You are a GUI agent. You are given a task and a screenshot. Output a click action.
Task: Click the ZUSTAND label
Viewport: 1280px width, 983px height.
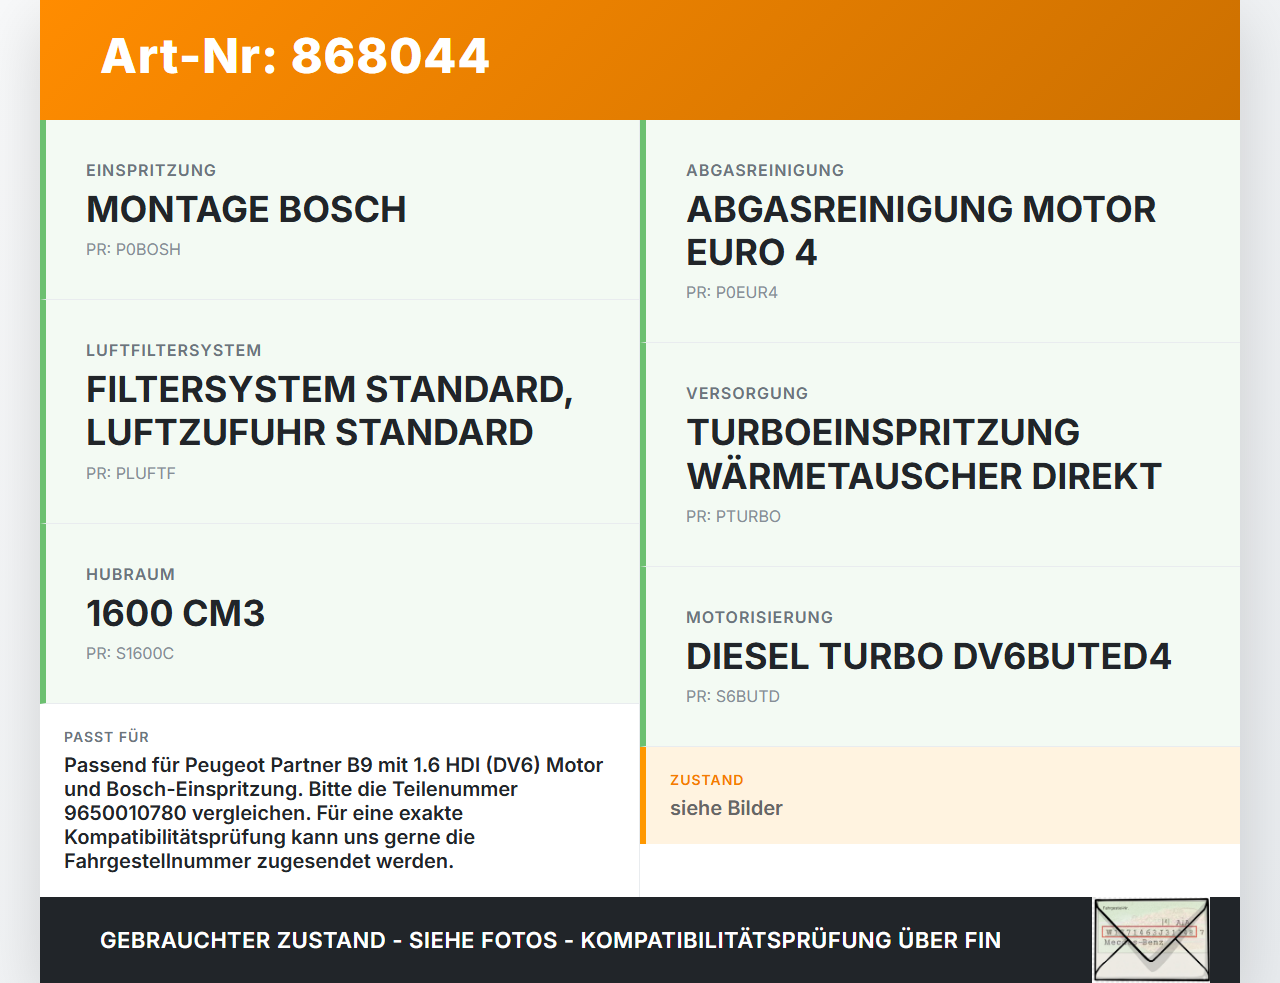[706, 780]
